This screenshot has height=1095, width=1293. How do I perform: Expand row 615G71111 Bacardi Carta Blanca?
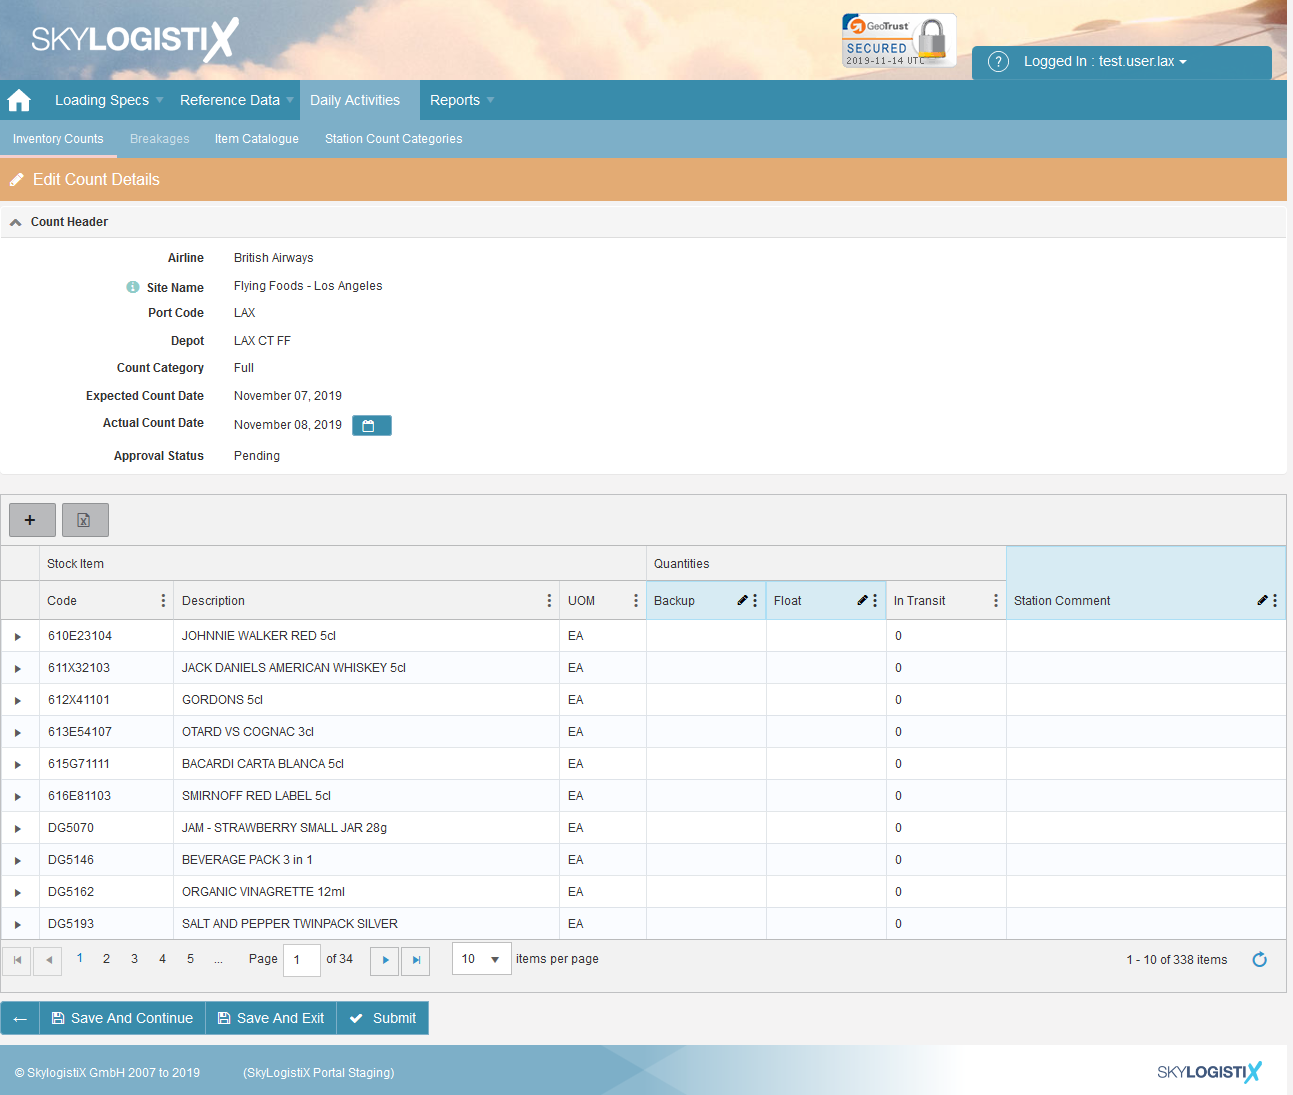click(x=18, y=765)
